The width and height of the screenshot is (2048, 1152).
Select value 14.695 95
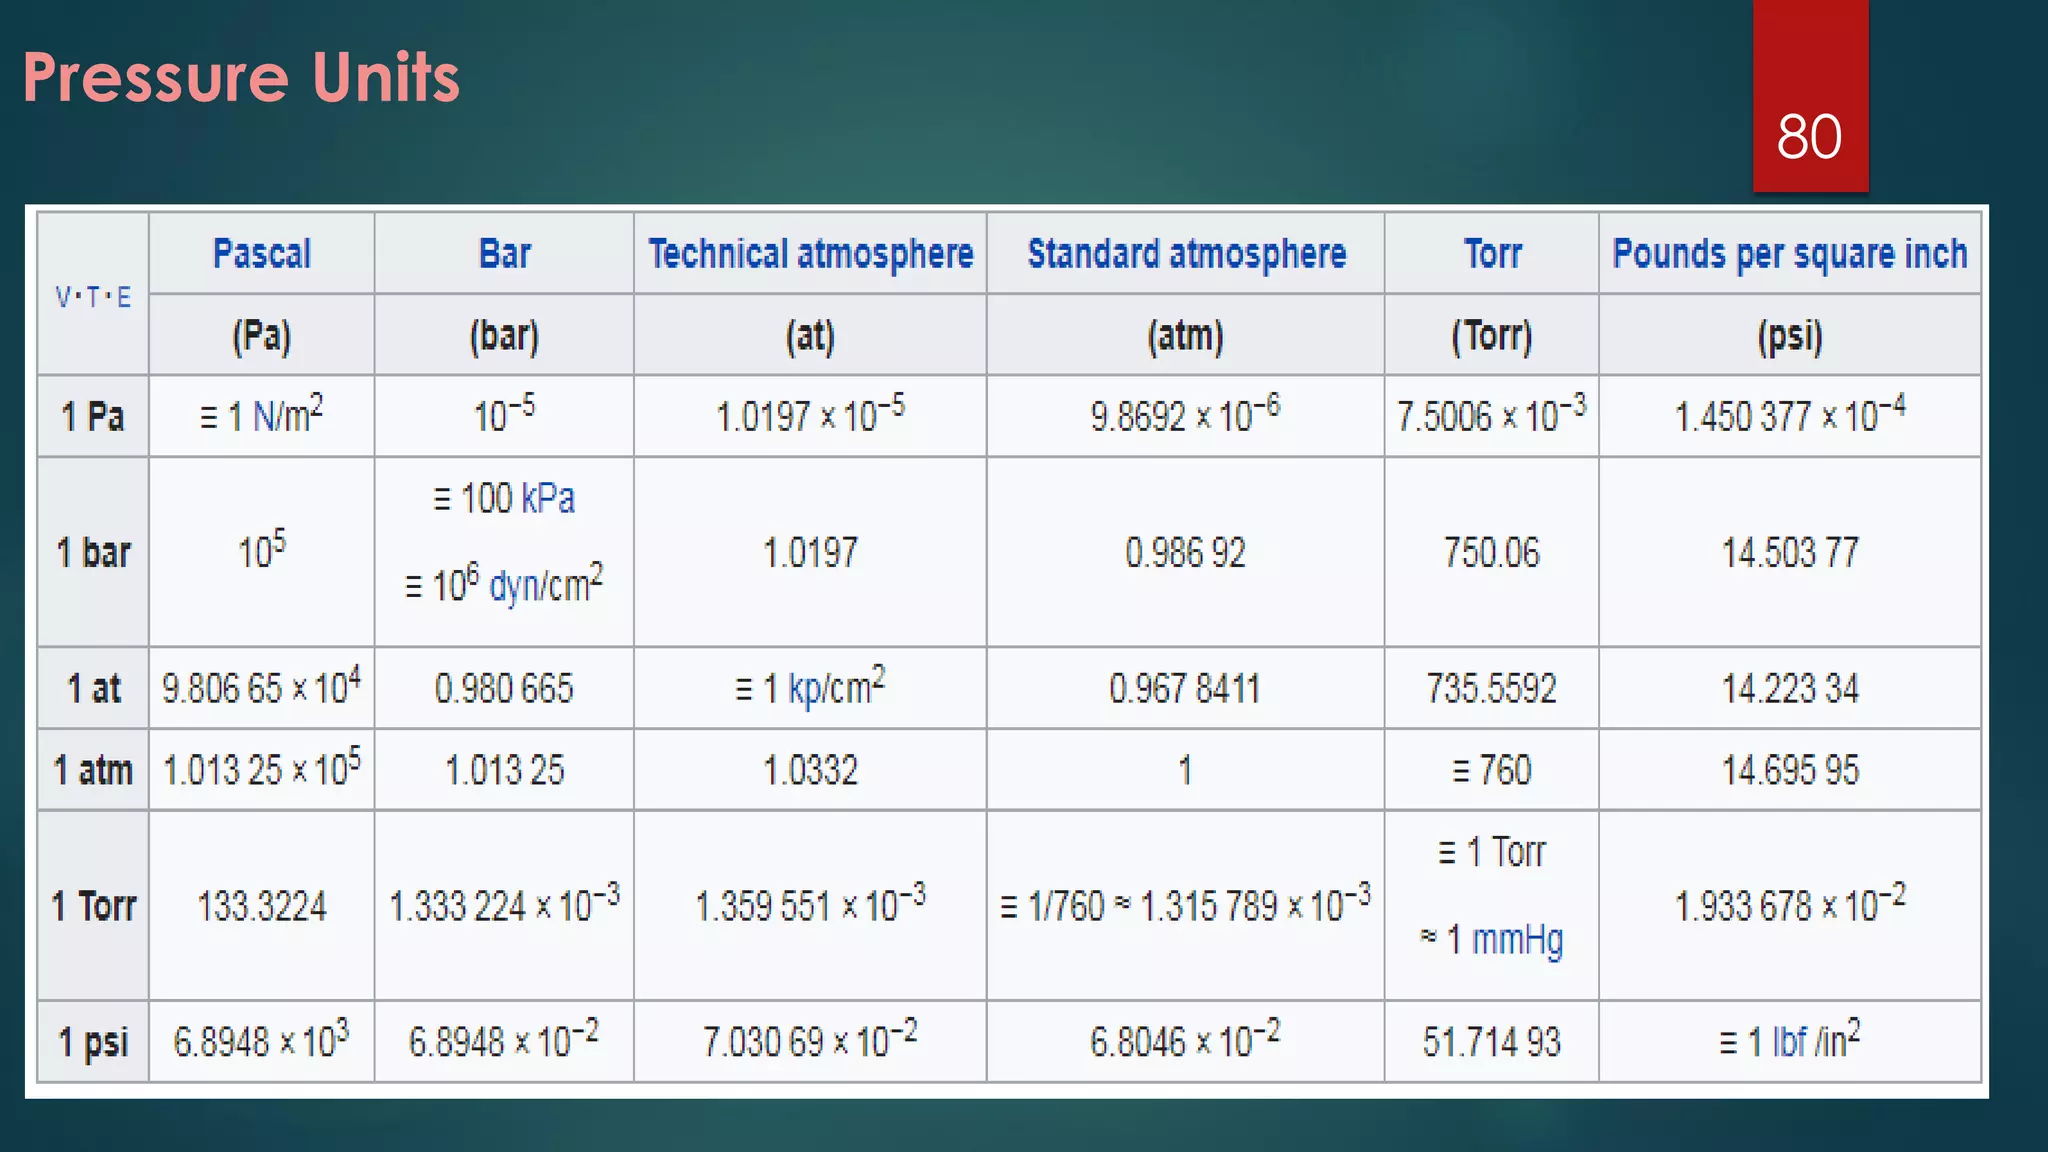tap(1790, 770)
